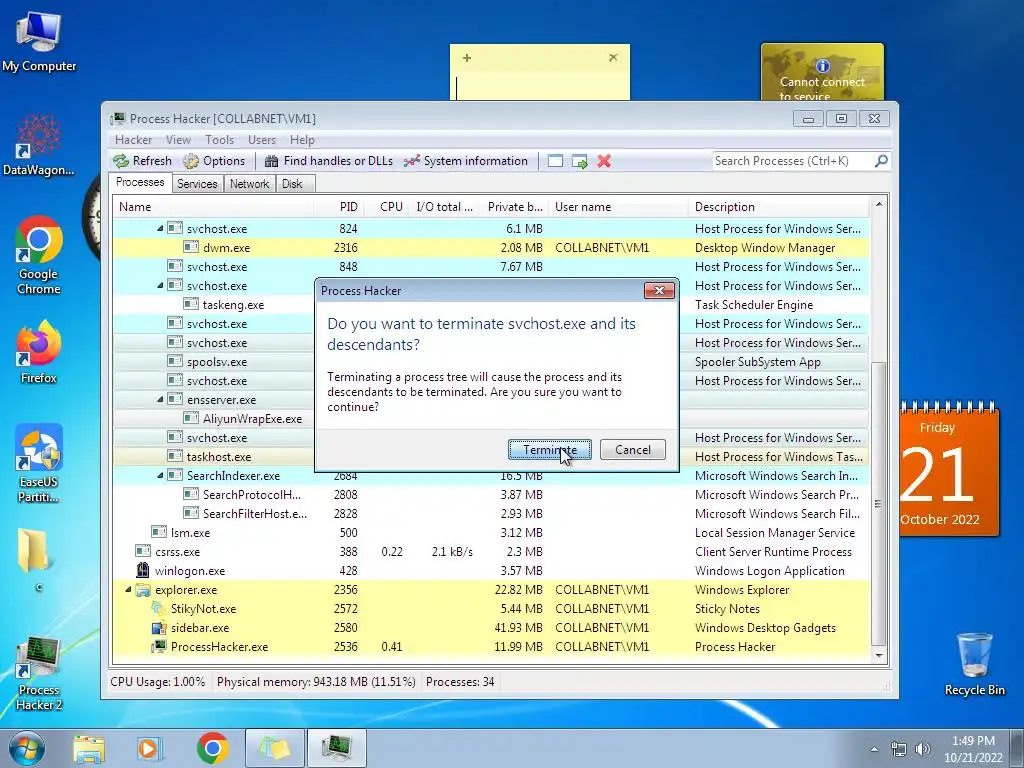1024x768 pixels.
Task: Collapse svchost.exe above taskeng.exe
Action: (x=160, y=285)
